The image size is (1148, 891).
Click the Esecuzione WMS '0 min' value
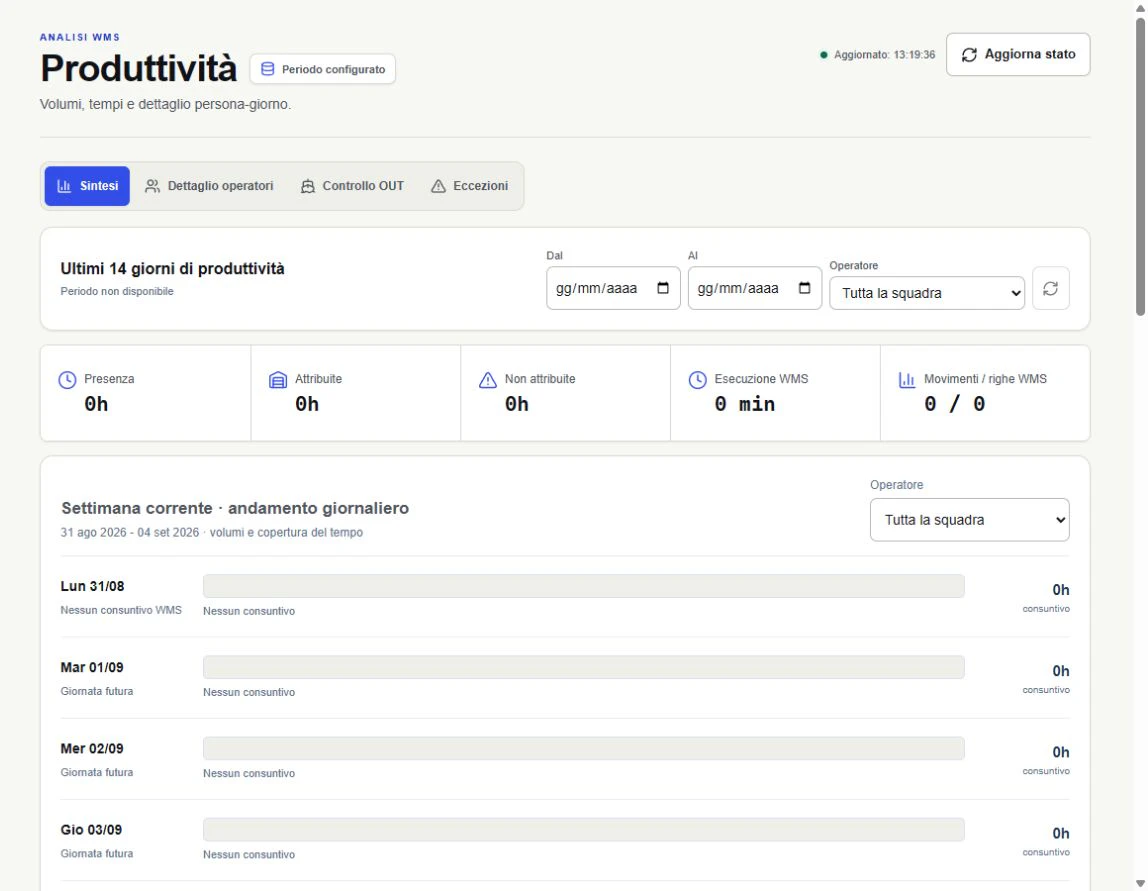pyautogui.click(x=745, y=404)
